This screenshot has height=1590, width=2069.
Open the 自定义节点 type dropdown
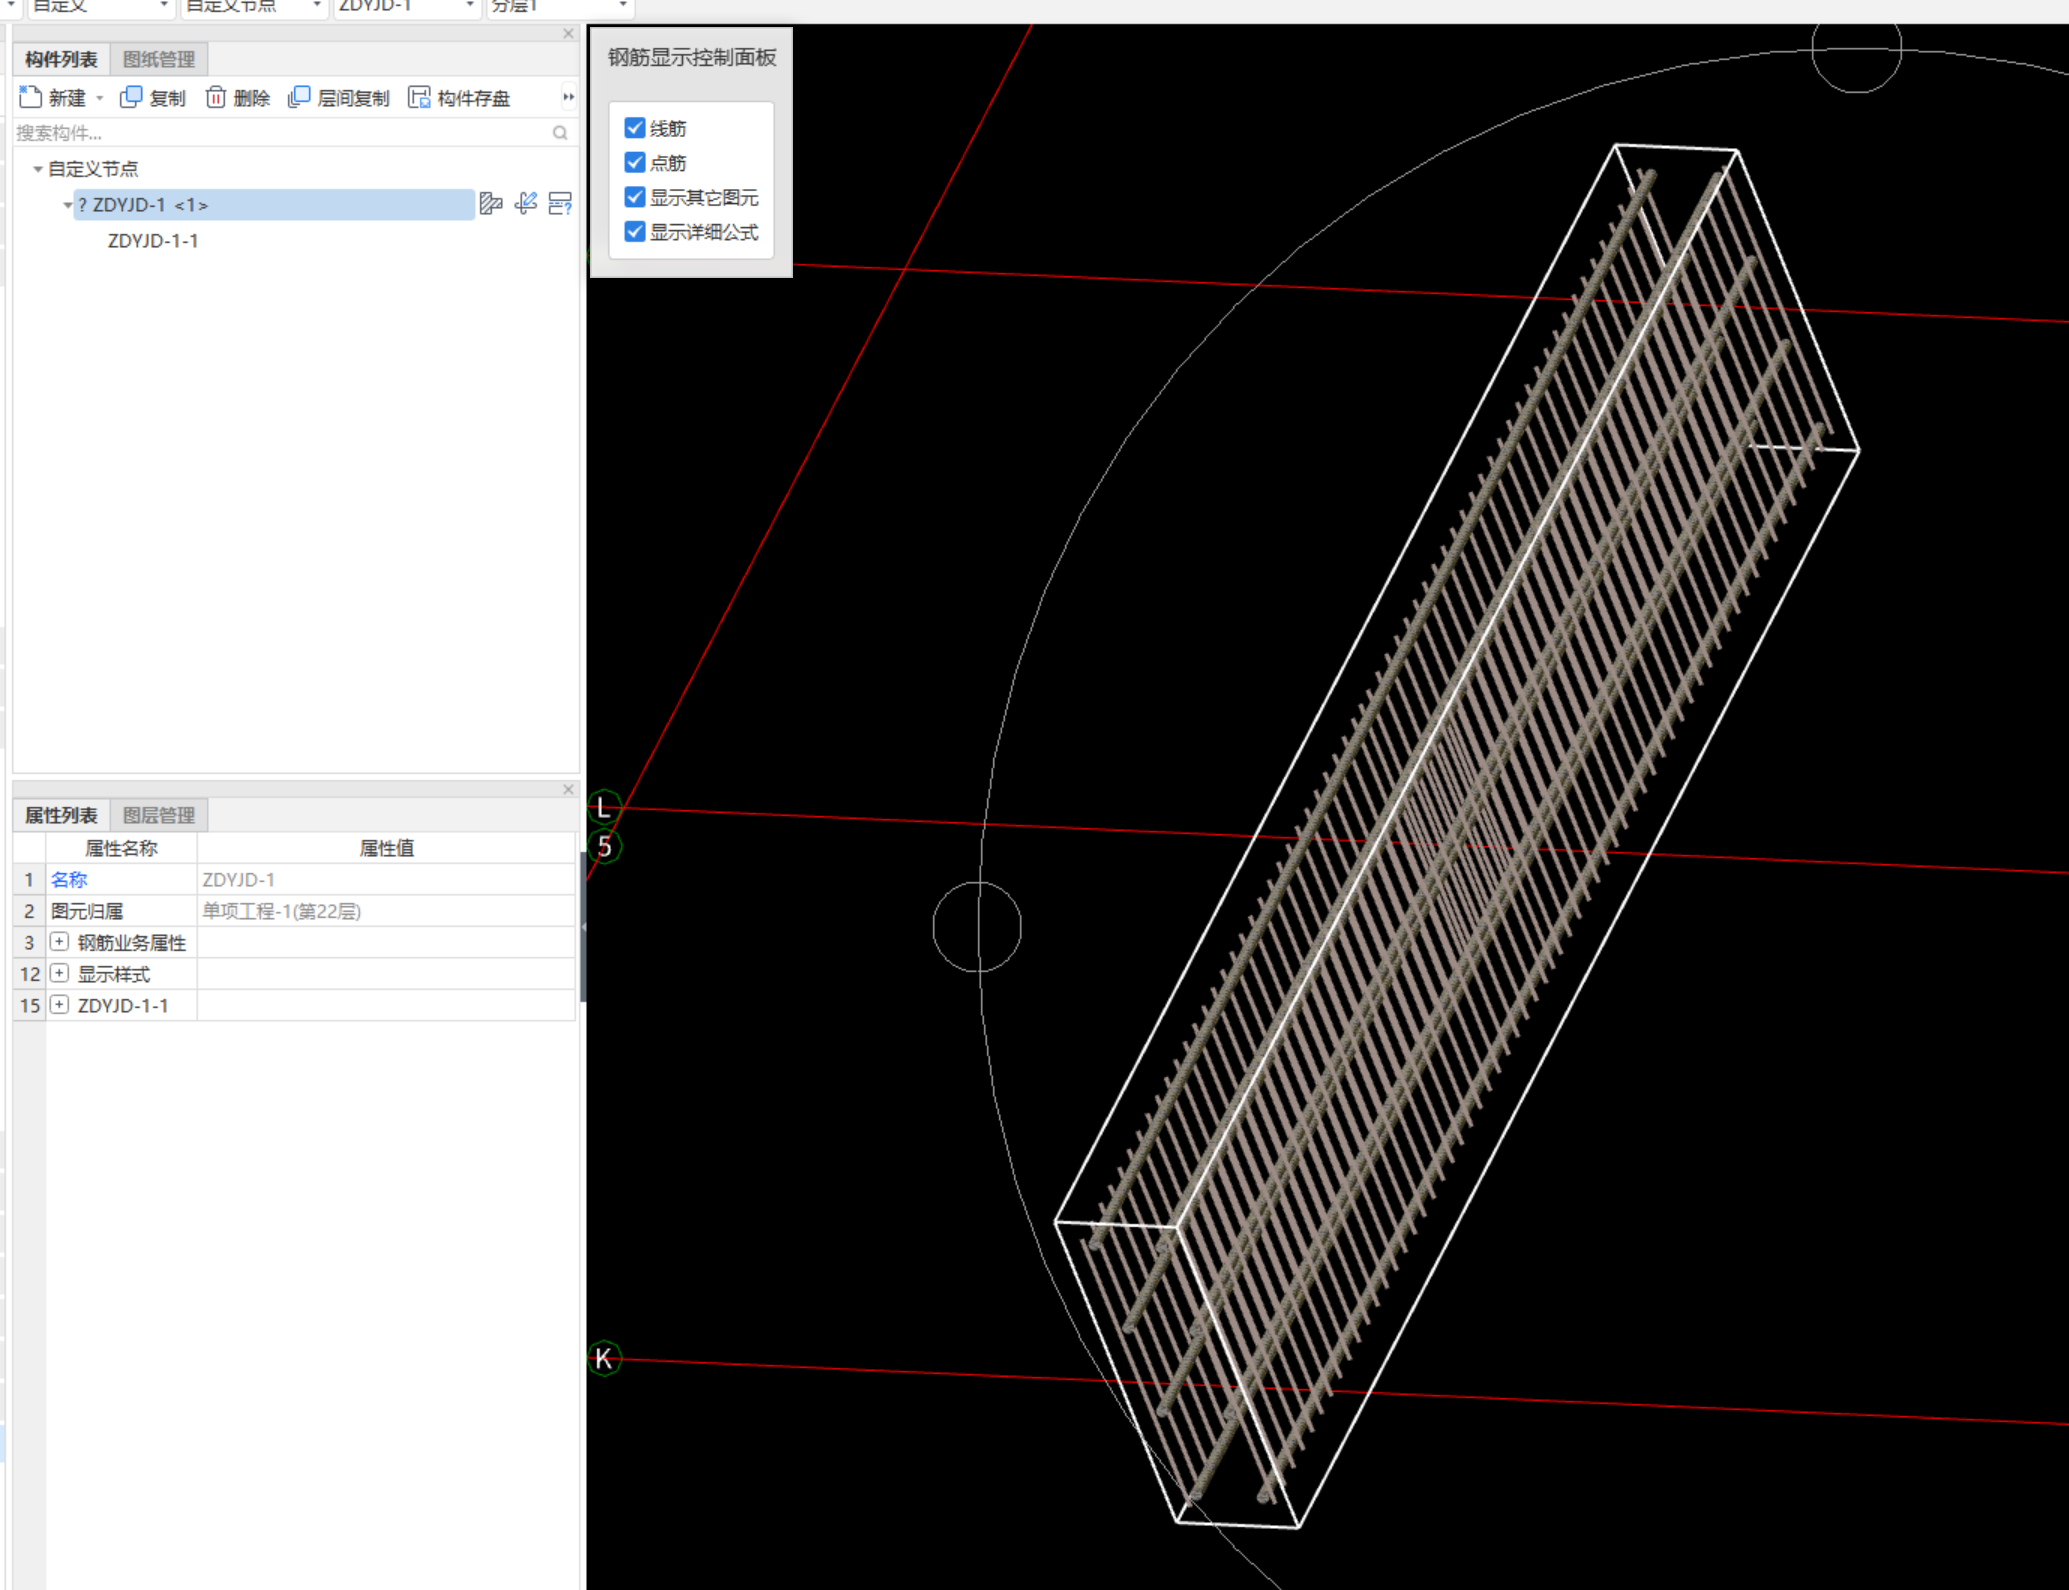(x=316, y=6)
